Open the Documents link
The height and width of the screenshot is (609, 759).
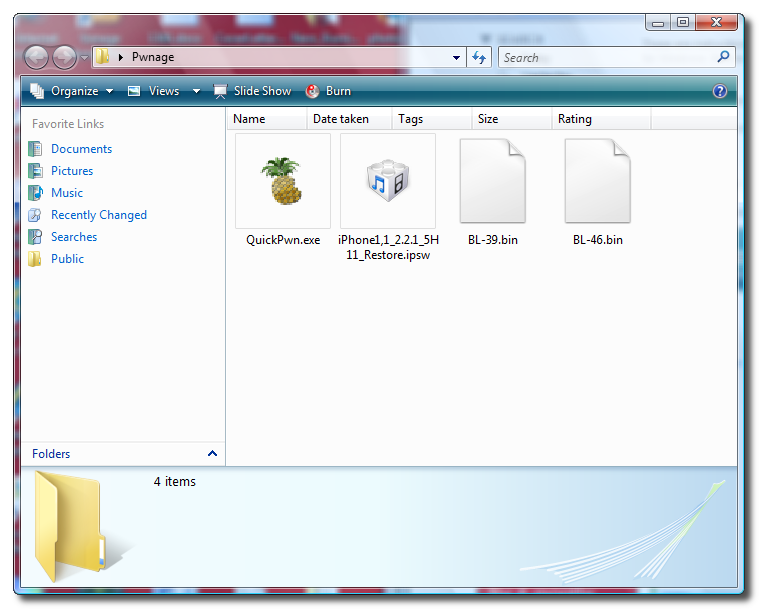[x=81, y=149]
